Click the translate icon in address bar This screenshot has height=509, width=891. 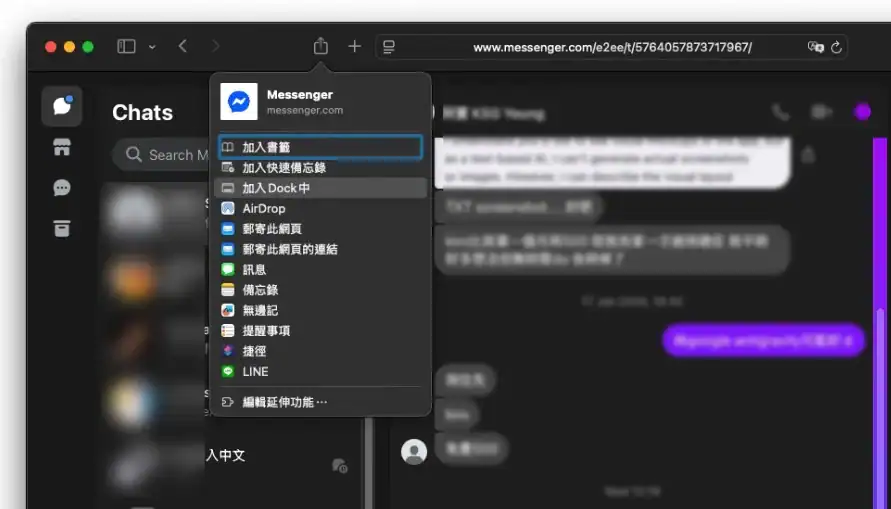[x=816, y=47]
